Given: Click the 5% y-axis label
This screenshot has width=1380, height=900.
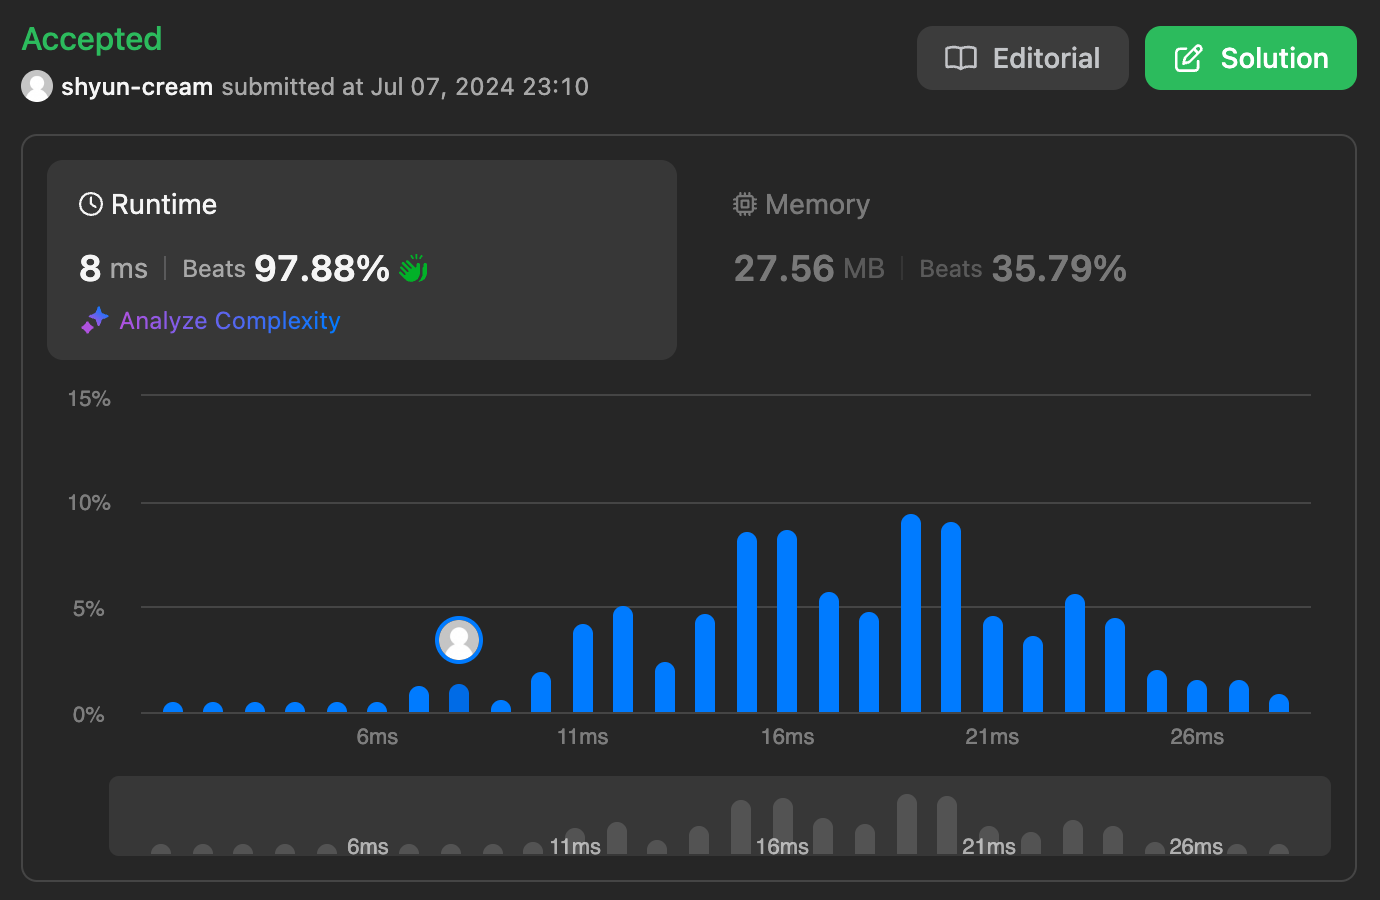Looking at the screenshot, I should tap(88, 609).
